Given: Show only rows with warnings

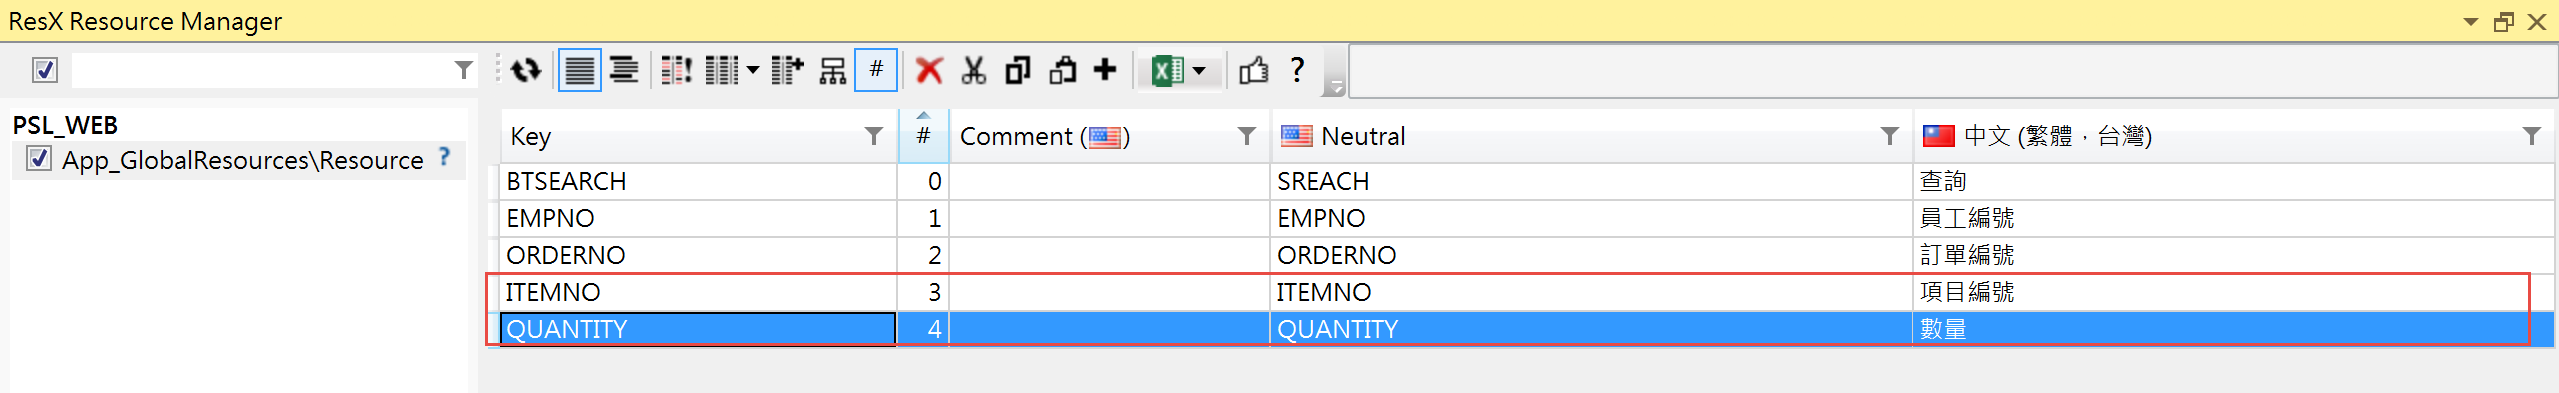Looking at the screenshot, I should 676,71.
